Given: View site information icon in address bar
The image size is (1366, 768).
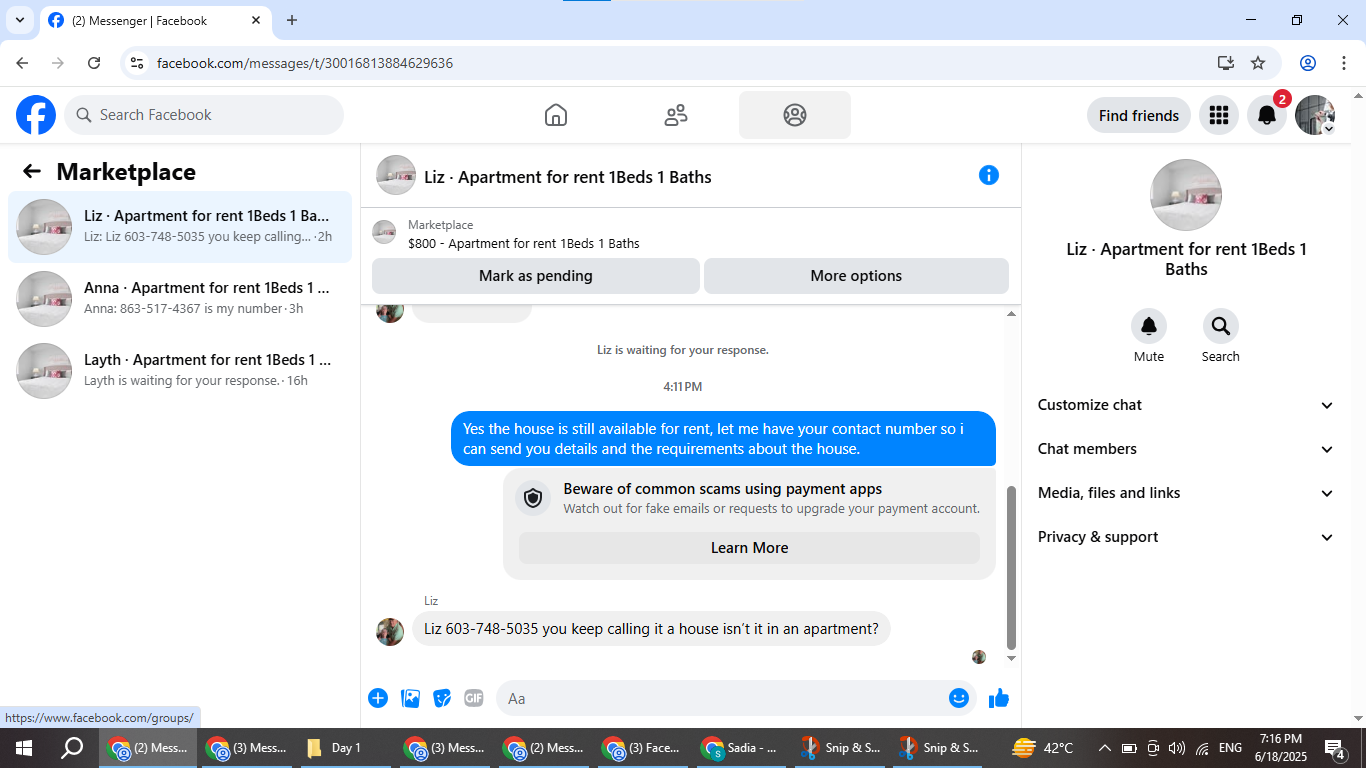Looking at the screenshot, I should pos(138,63).
